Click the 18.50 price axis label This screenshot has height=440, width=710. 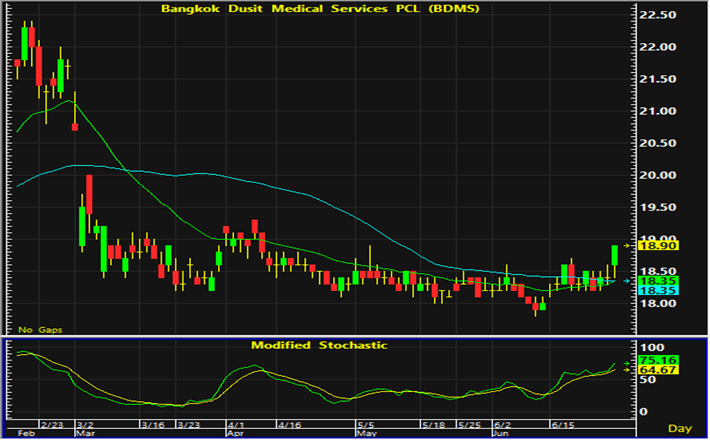pos(657,272)
